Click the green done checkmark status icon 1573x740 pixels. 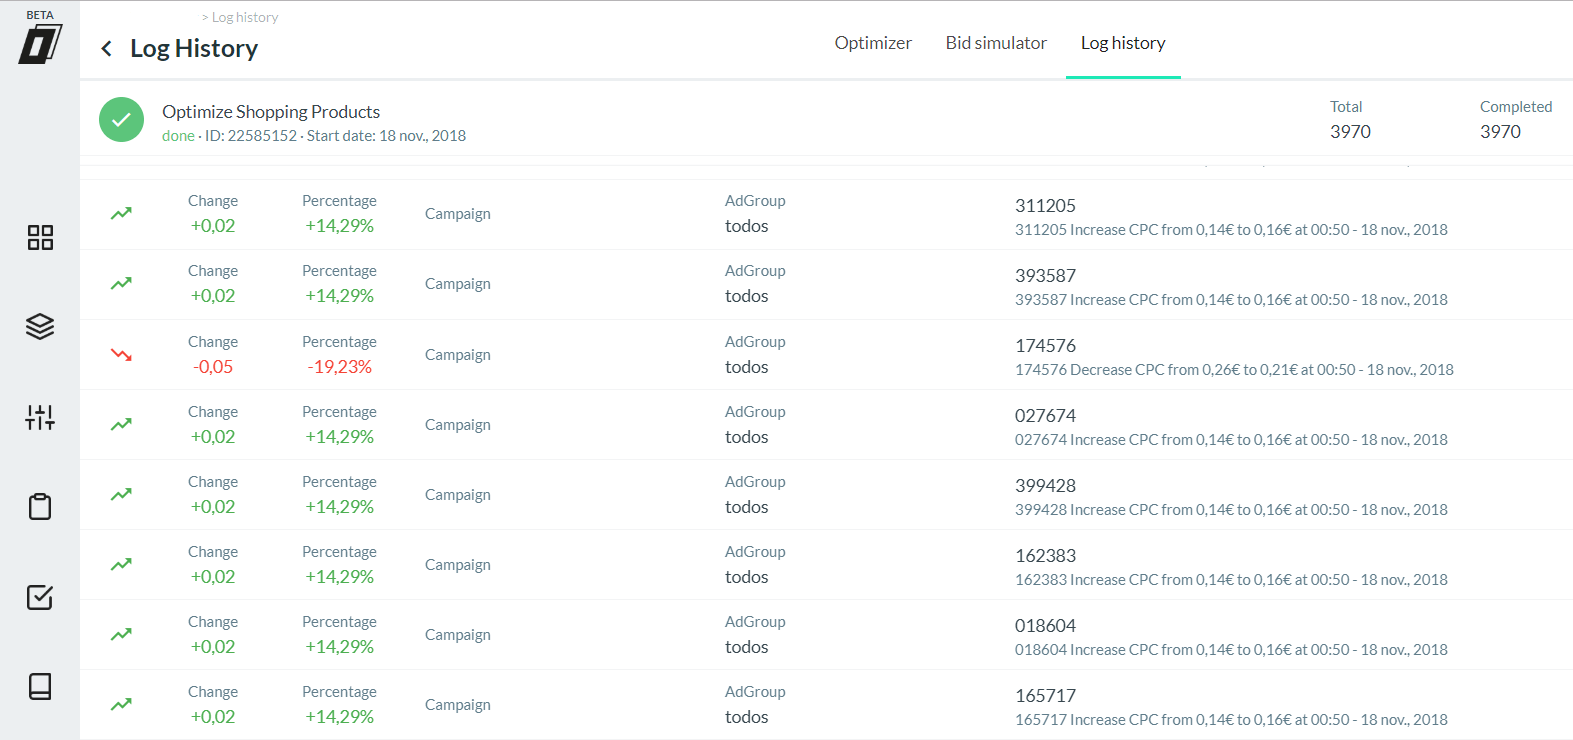click(121, 120)
